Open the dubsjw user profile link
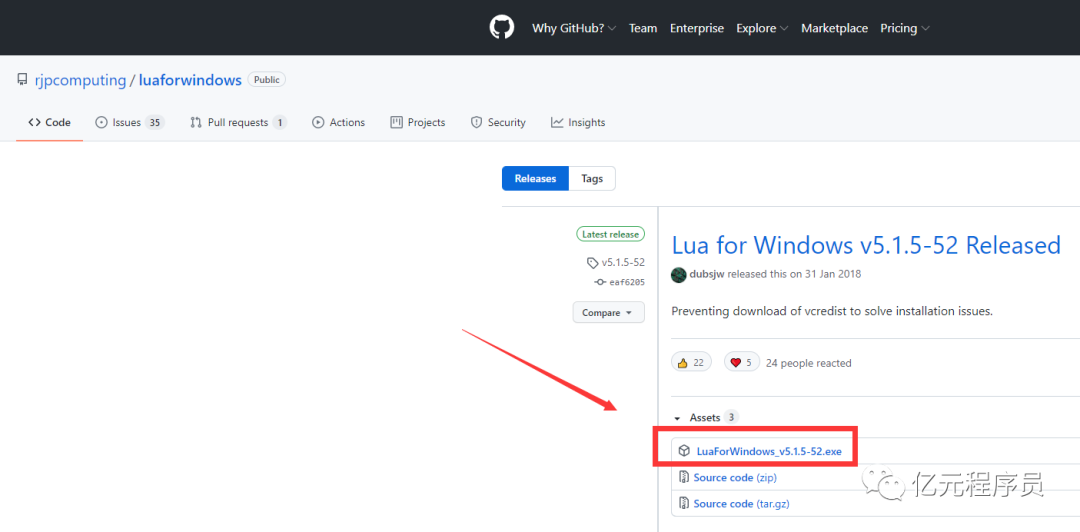The height and width of the screenshot is (532, 1080). [707, 274]
